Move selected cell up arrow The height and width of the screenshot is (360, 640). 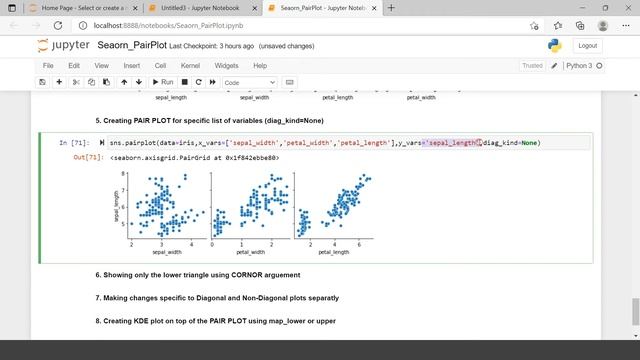(x=124, y=82)
